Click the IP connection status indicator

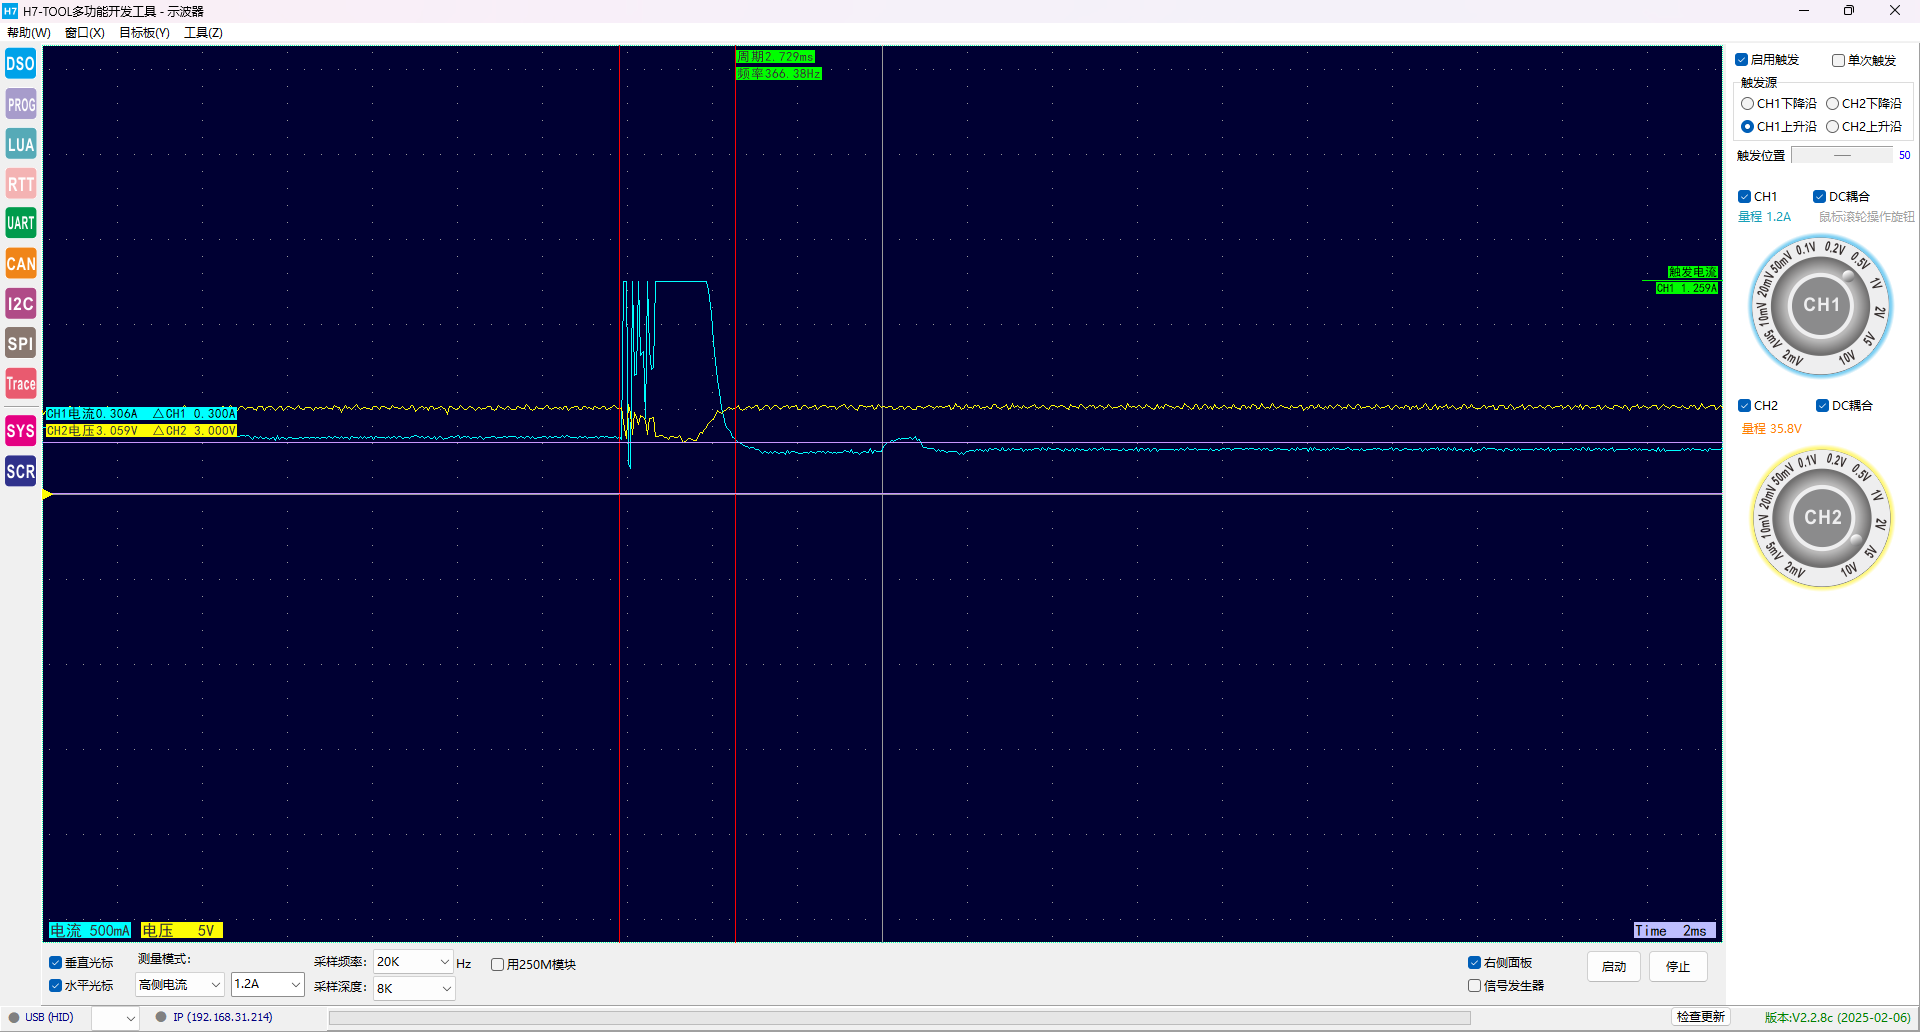(x=214, y=1017)
